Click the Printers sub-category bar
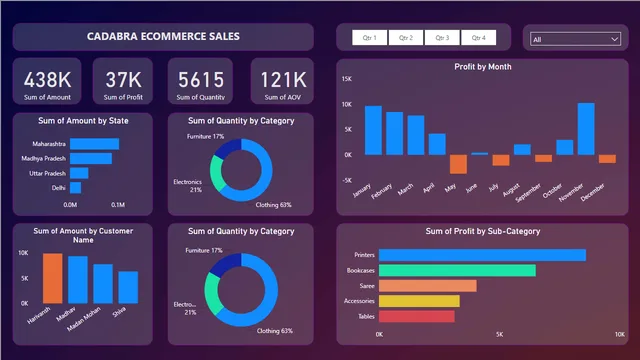This screenshot has width=640, height=360. click(482, 255)
